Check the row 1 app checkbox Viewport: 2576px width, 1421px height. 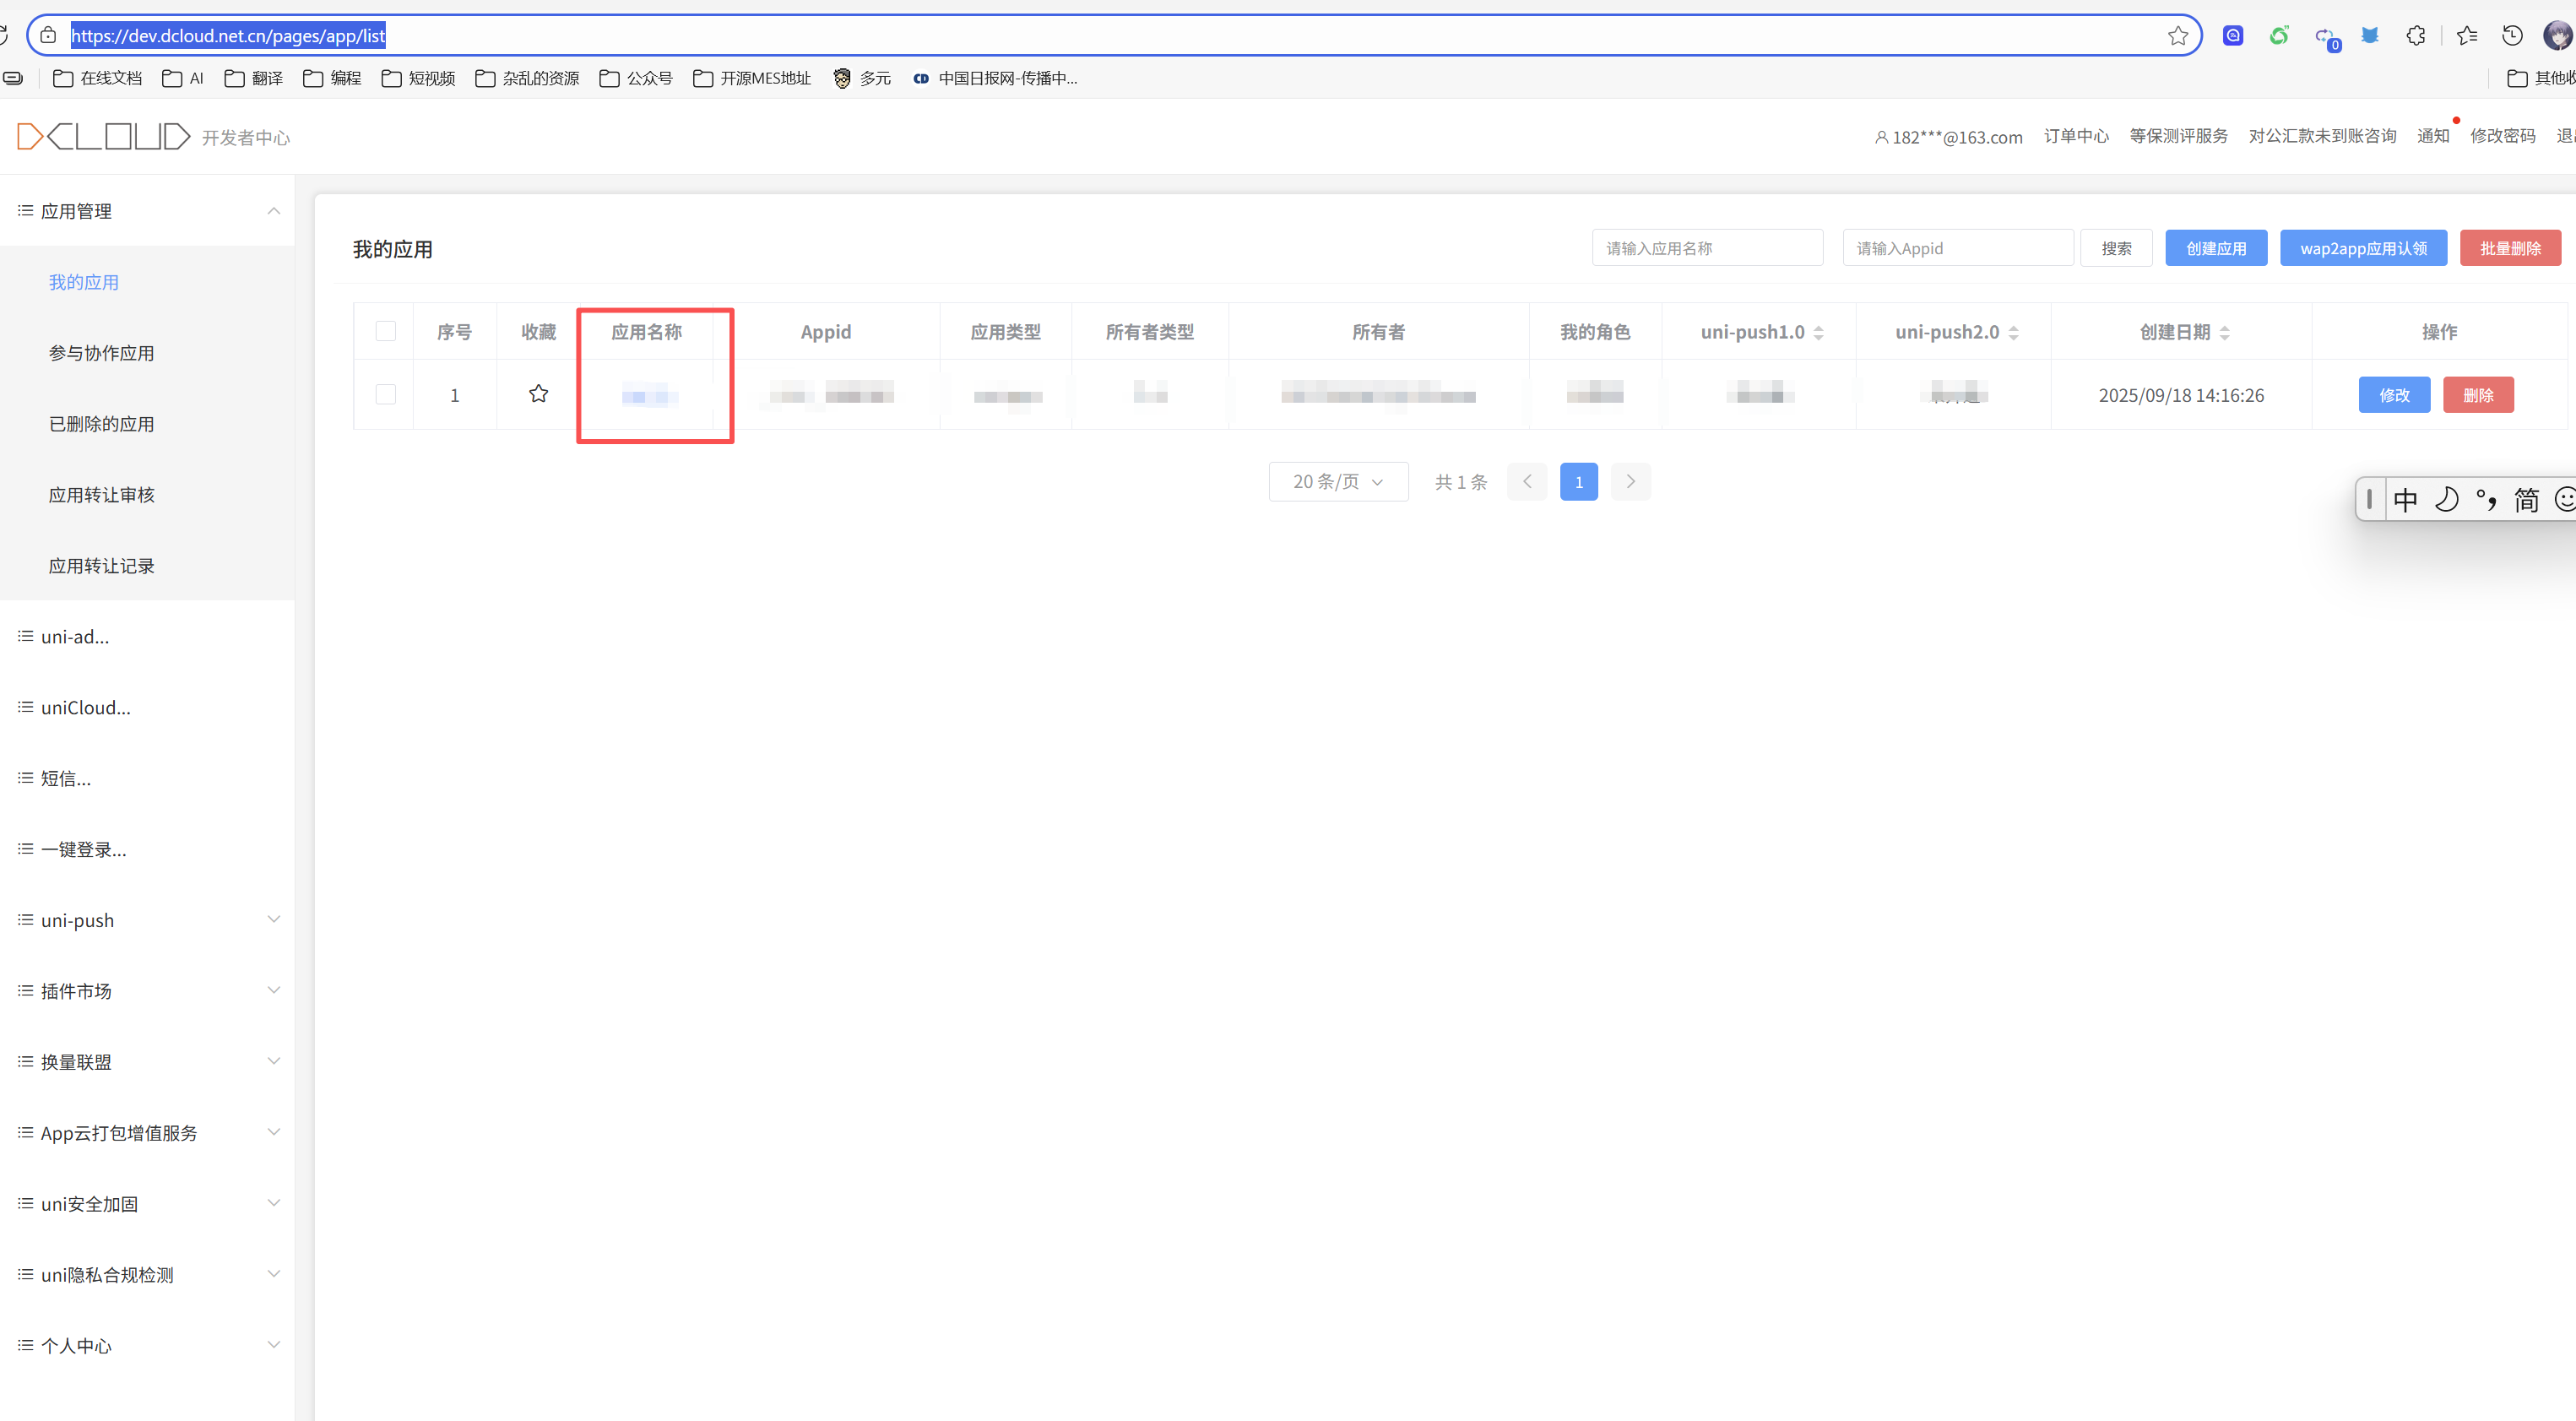pos(385,394)
